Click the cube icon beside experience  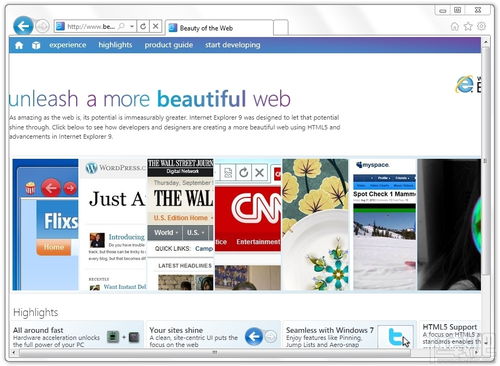36,45
